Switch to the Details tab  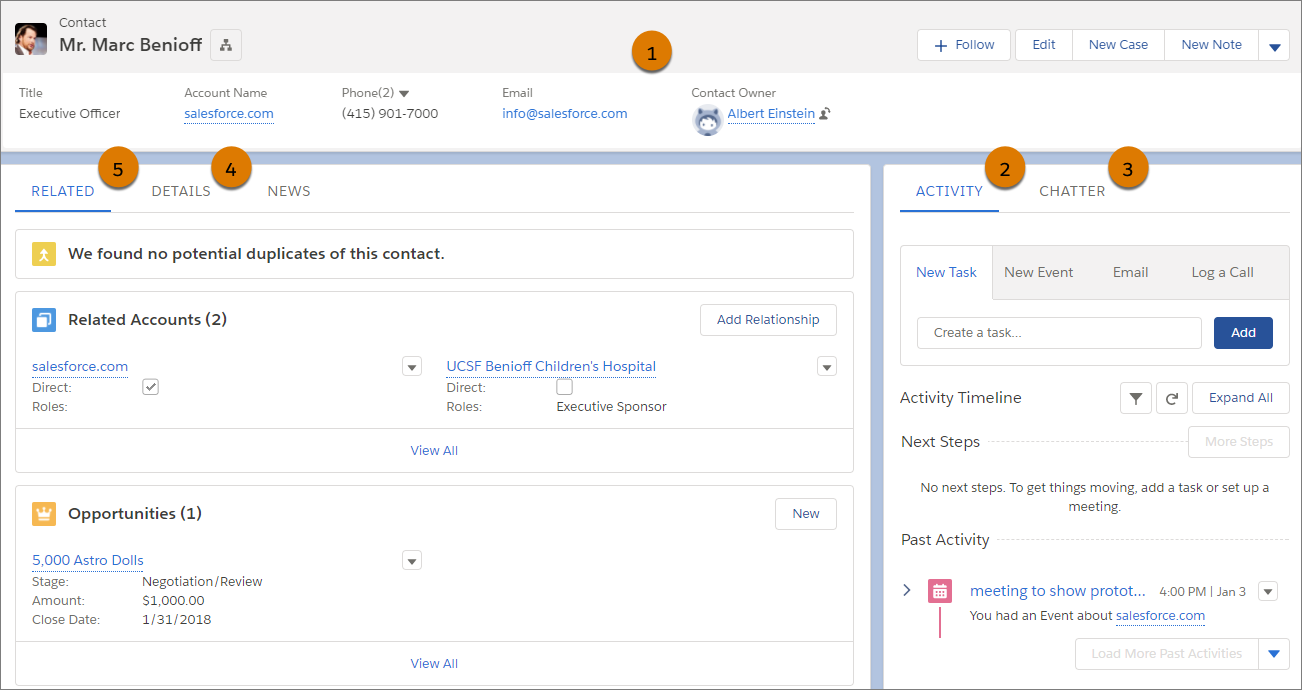click(181, 191)
